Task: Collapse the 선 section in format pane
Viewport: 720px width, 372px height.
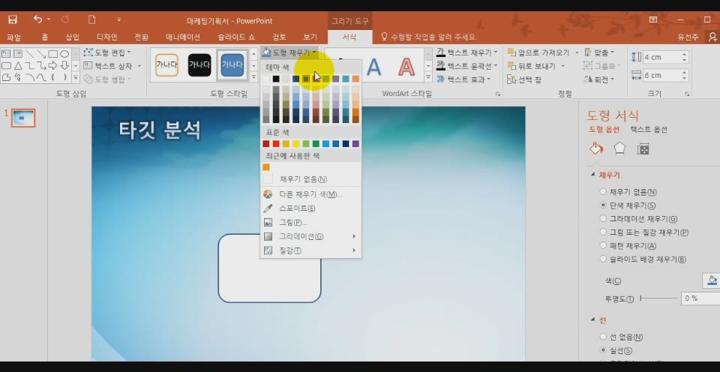Action: pyautogui.click(x=593, y=320)
